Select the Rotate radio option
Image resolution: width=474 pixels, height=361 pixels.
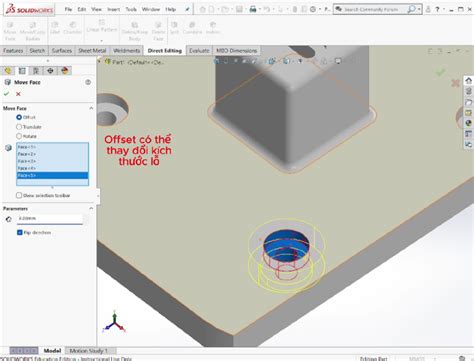click(19, 136)
